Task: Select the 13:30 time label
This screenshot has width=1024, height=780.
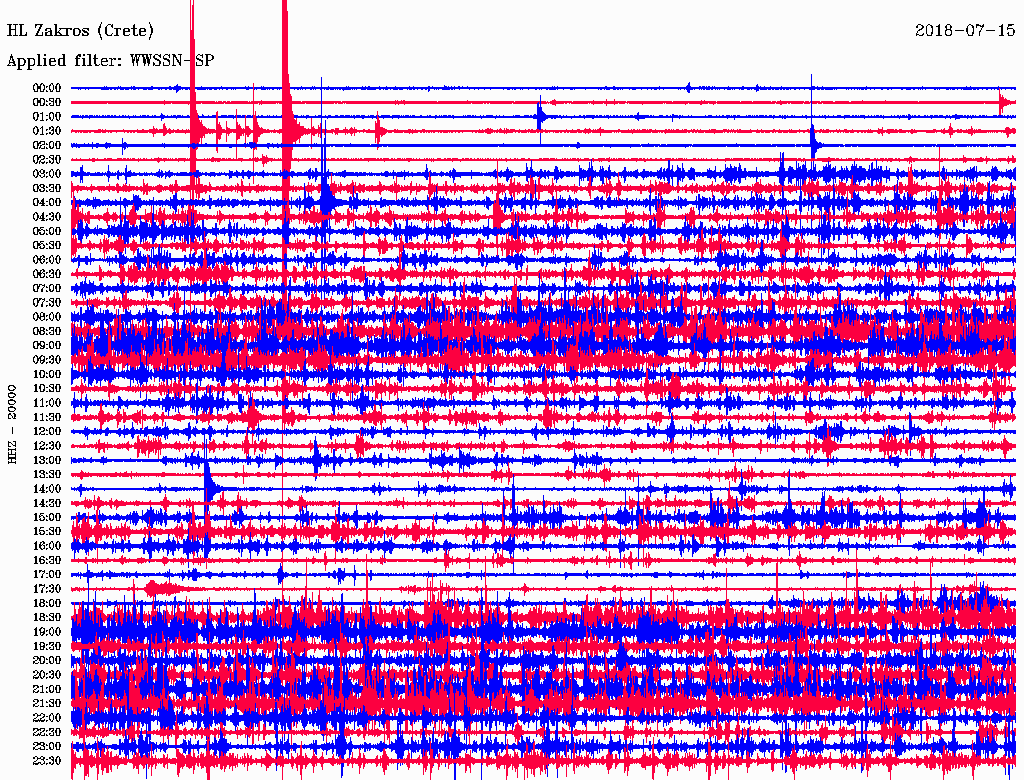Action: click(x=47, y=475)
